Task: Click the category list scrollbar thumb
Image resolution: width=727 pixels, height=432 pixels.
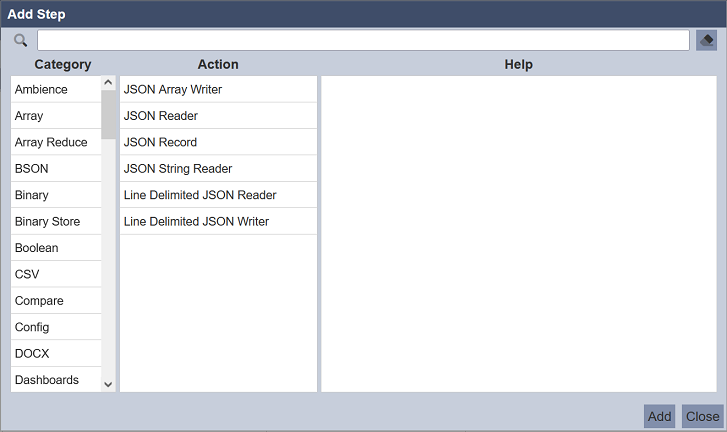Action: (x=108, y=114)
